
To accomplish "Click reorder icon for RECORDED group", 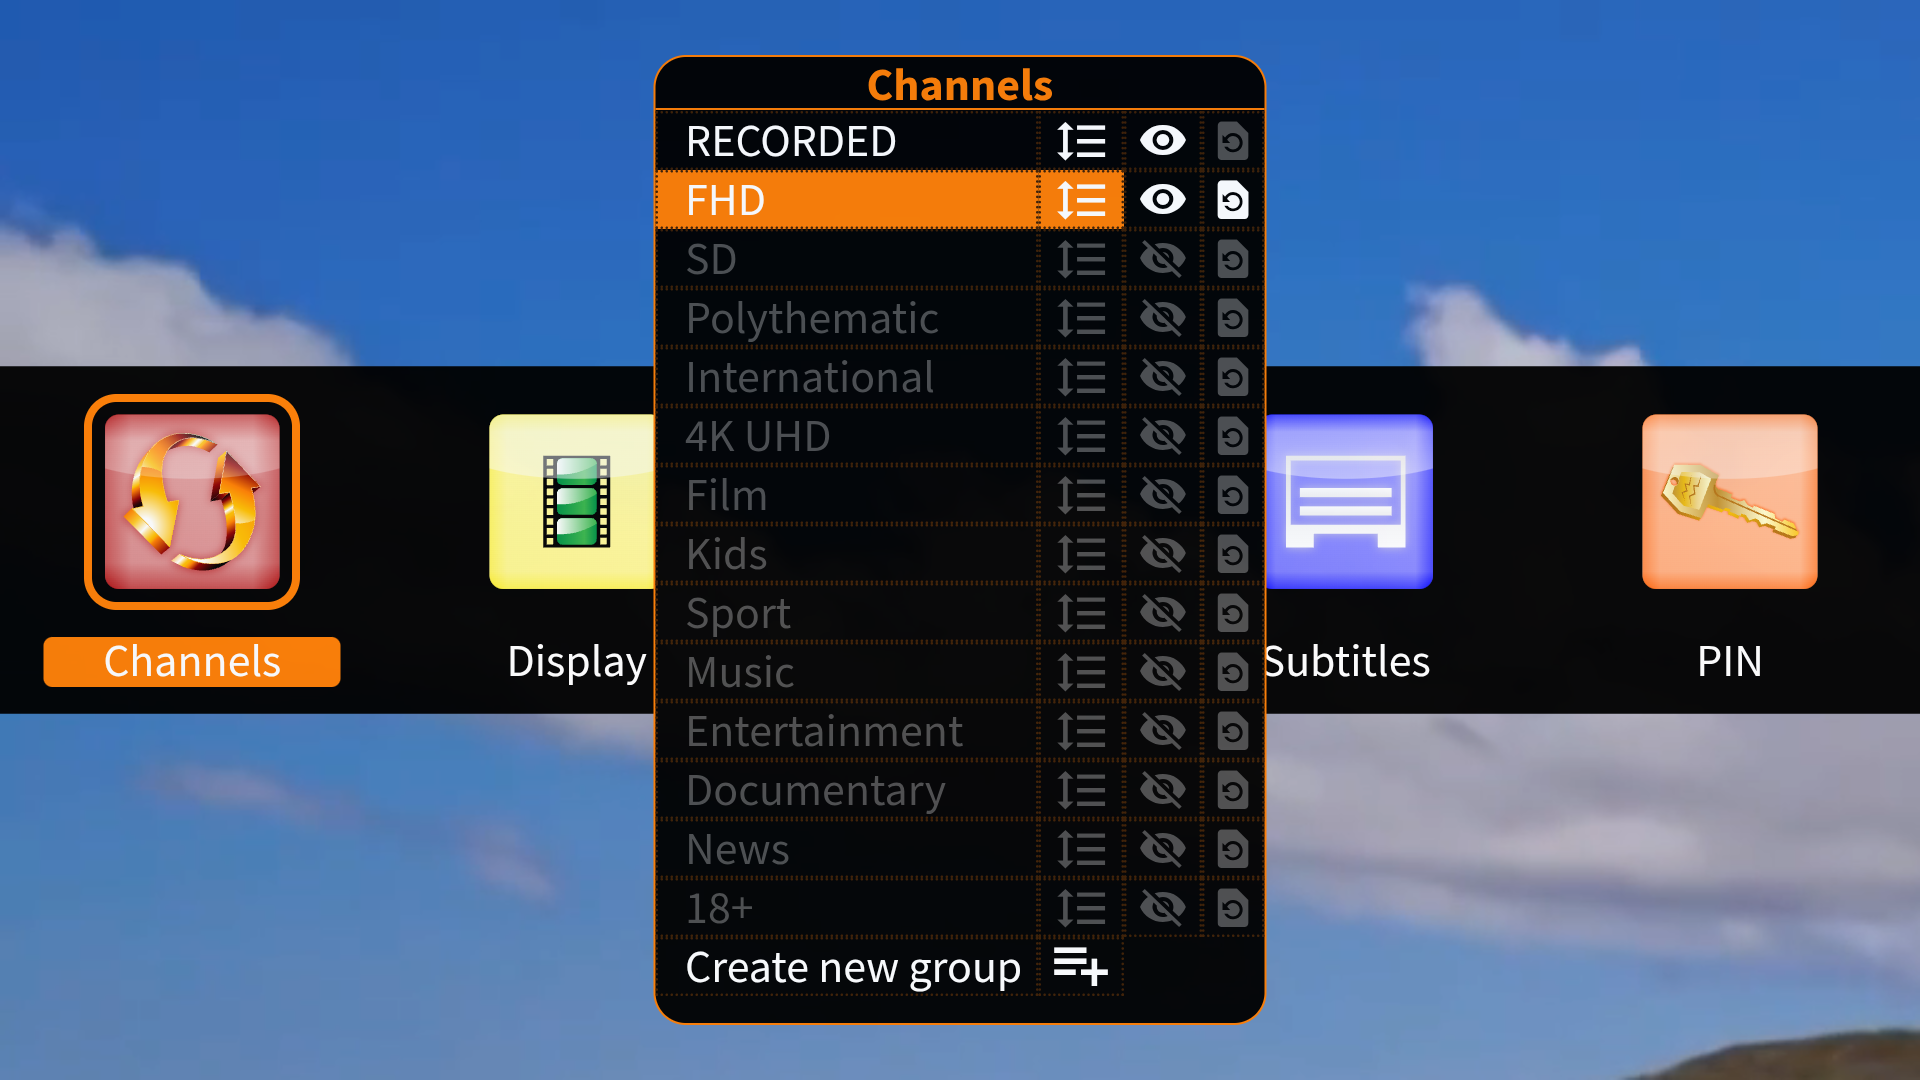I will pyautogui.click(x=1081, y=141).
